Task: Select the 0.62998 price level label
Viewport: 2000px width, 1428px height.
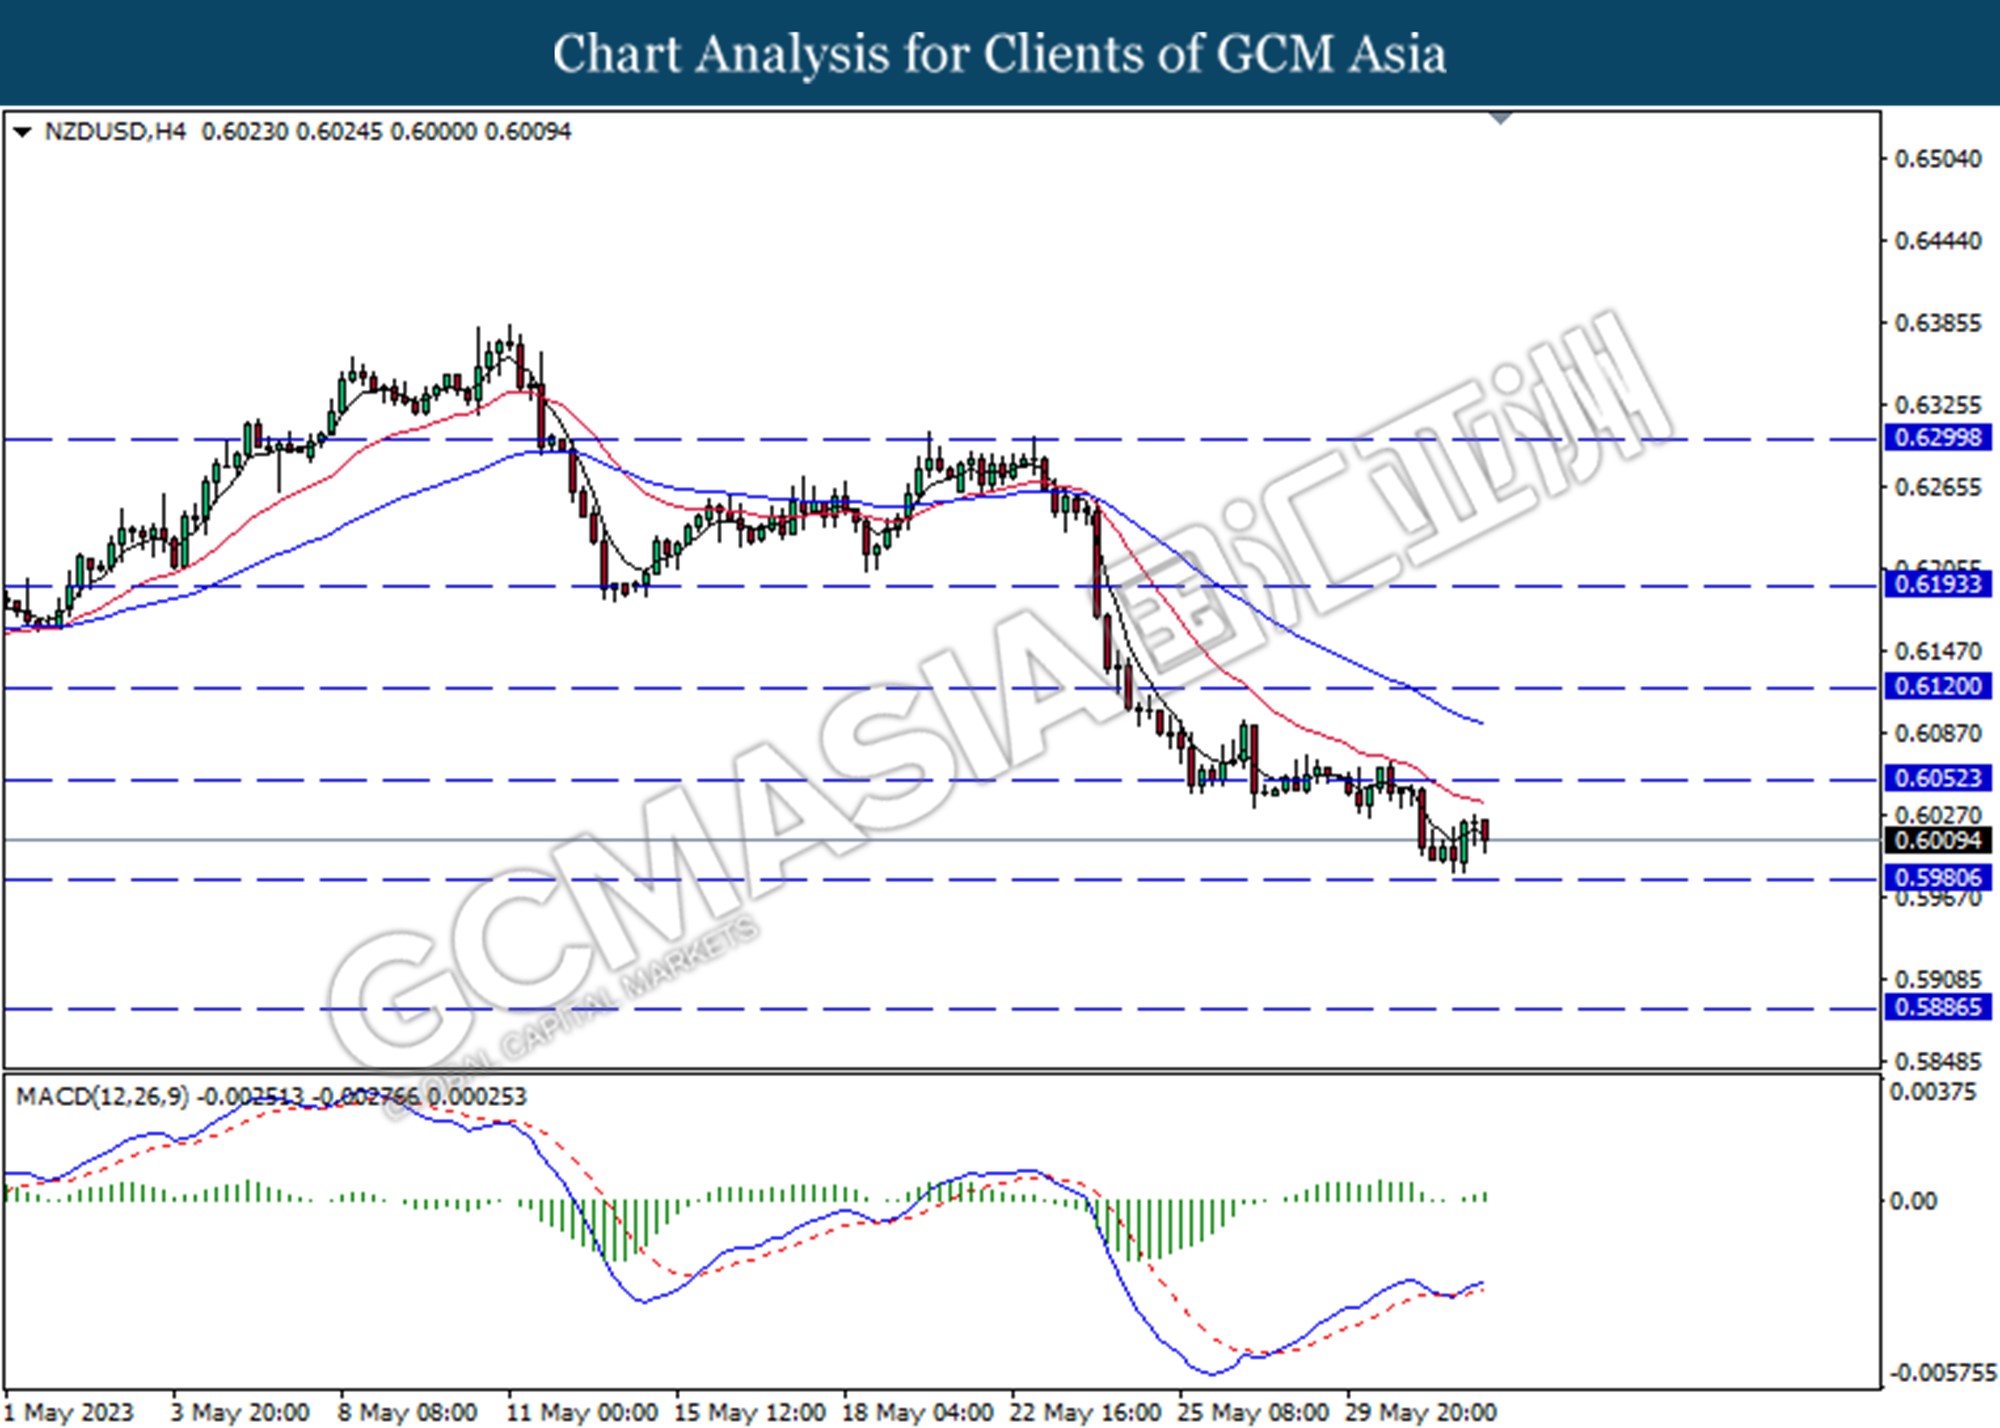Action: (x=1938, y=437)
